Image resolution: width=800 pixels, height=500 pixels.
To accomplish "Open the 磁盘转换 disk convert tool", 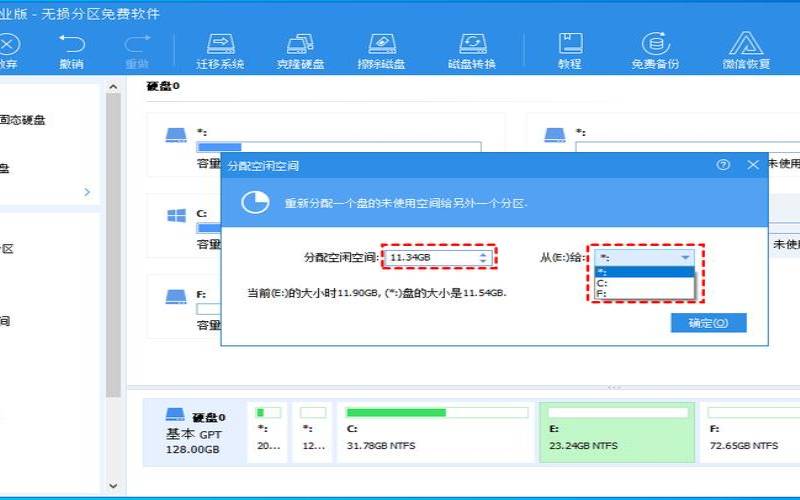I will pos(472,51).
